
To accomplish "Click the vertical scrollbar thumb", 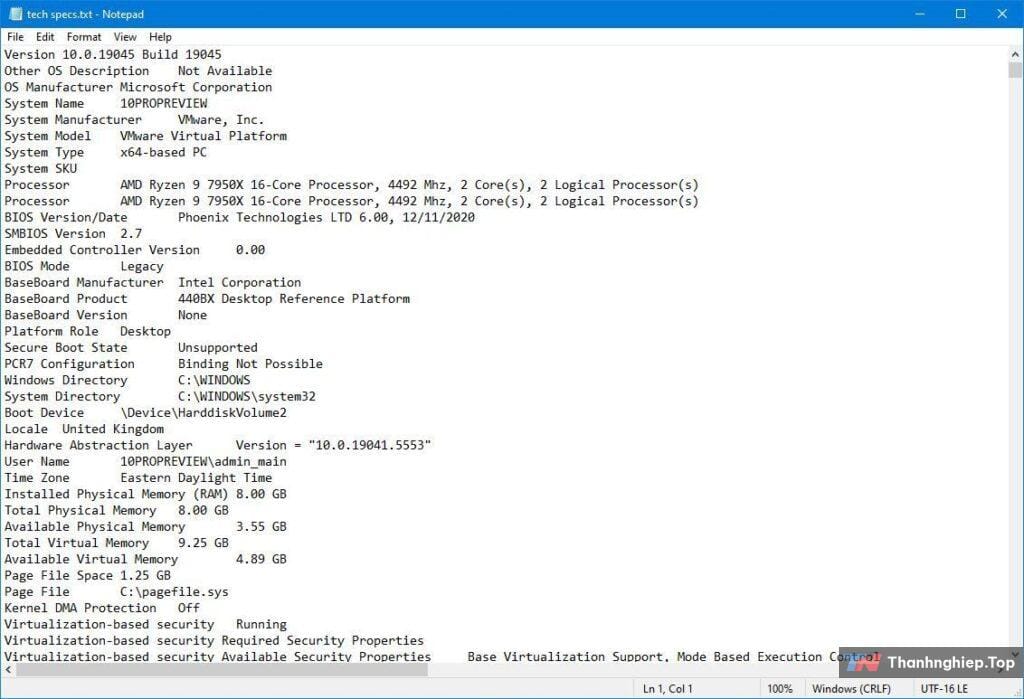I will (x=1015, y=70).
